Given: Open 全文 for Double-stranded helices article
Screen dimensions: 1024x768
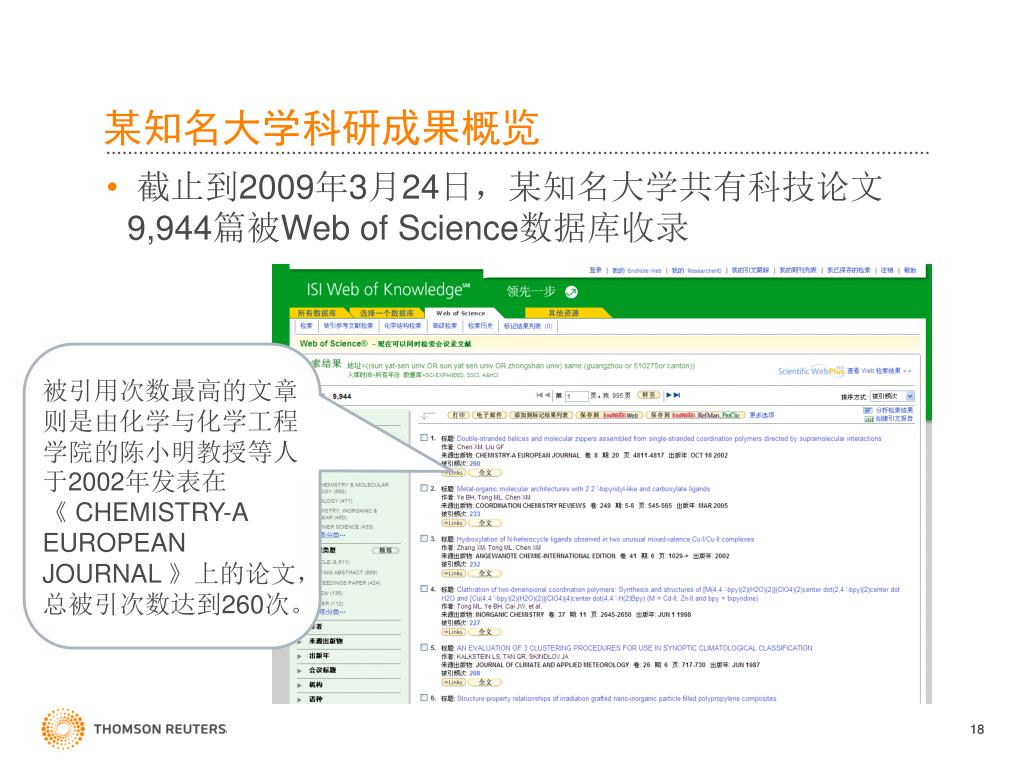Looking at the screenshot, I should (x=485, y=473).
